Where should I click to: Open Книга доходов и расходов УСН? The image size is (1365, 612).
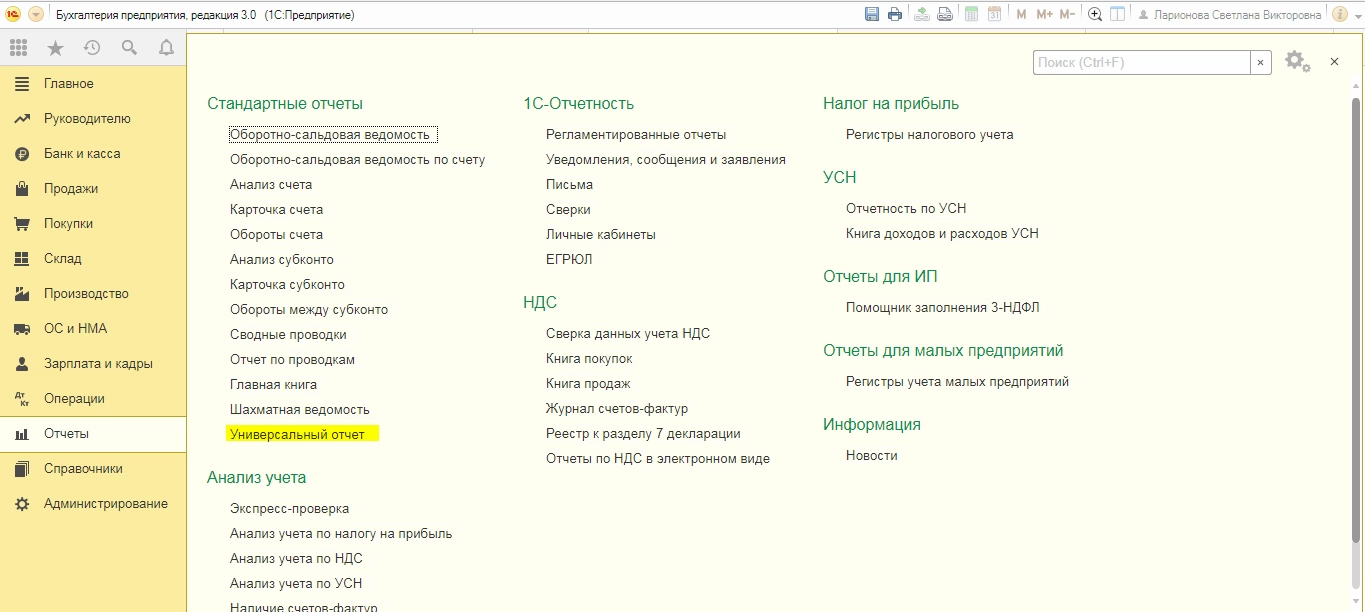942,233
